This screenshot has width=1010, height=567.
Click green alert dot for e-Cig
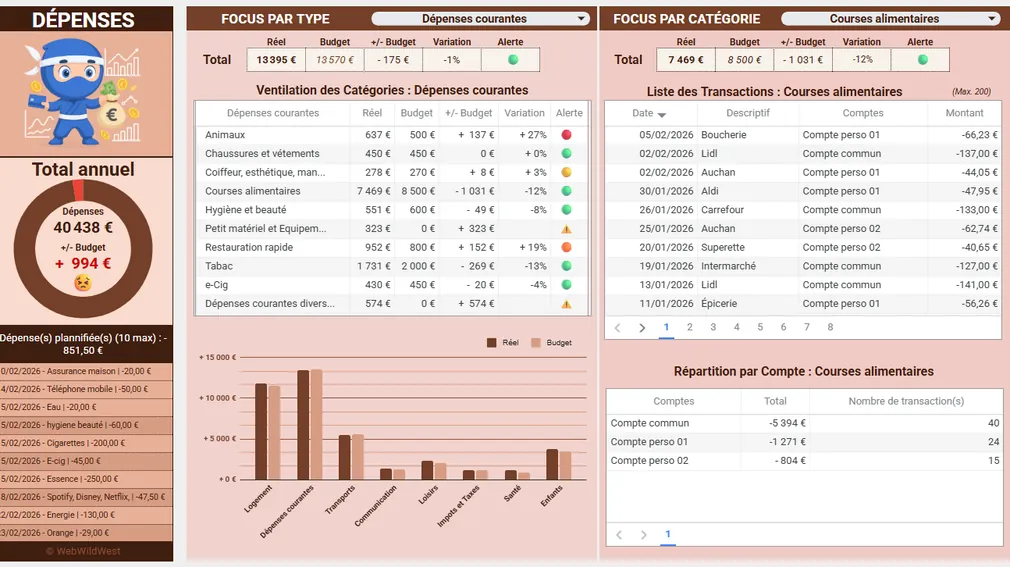click(566, 285)
